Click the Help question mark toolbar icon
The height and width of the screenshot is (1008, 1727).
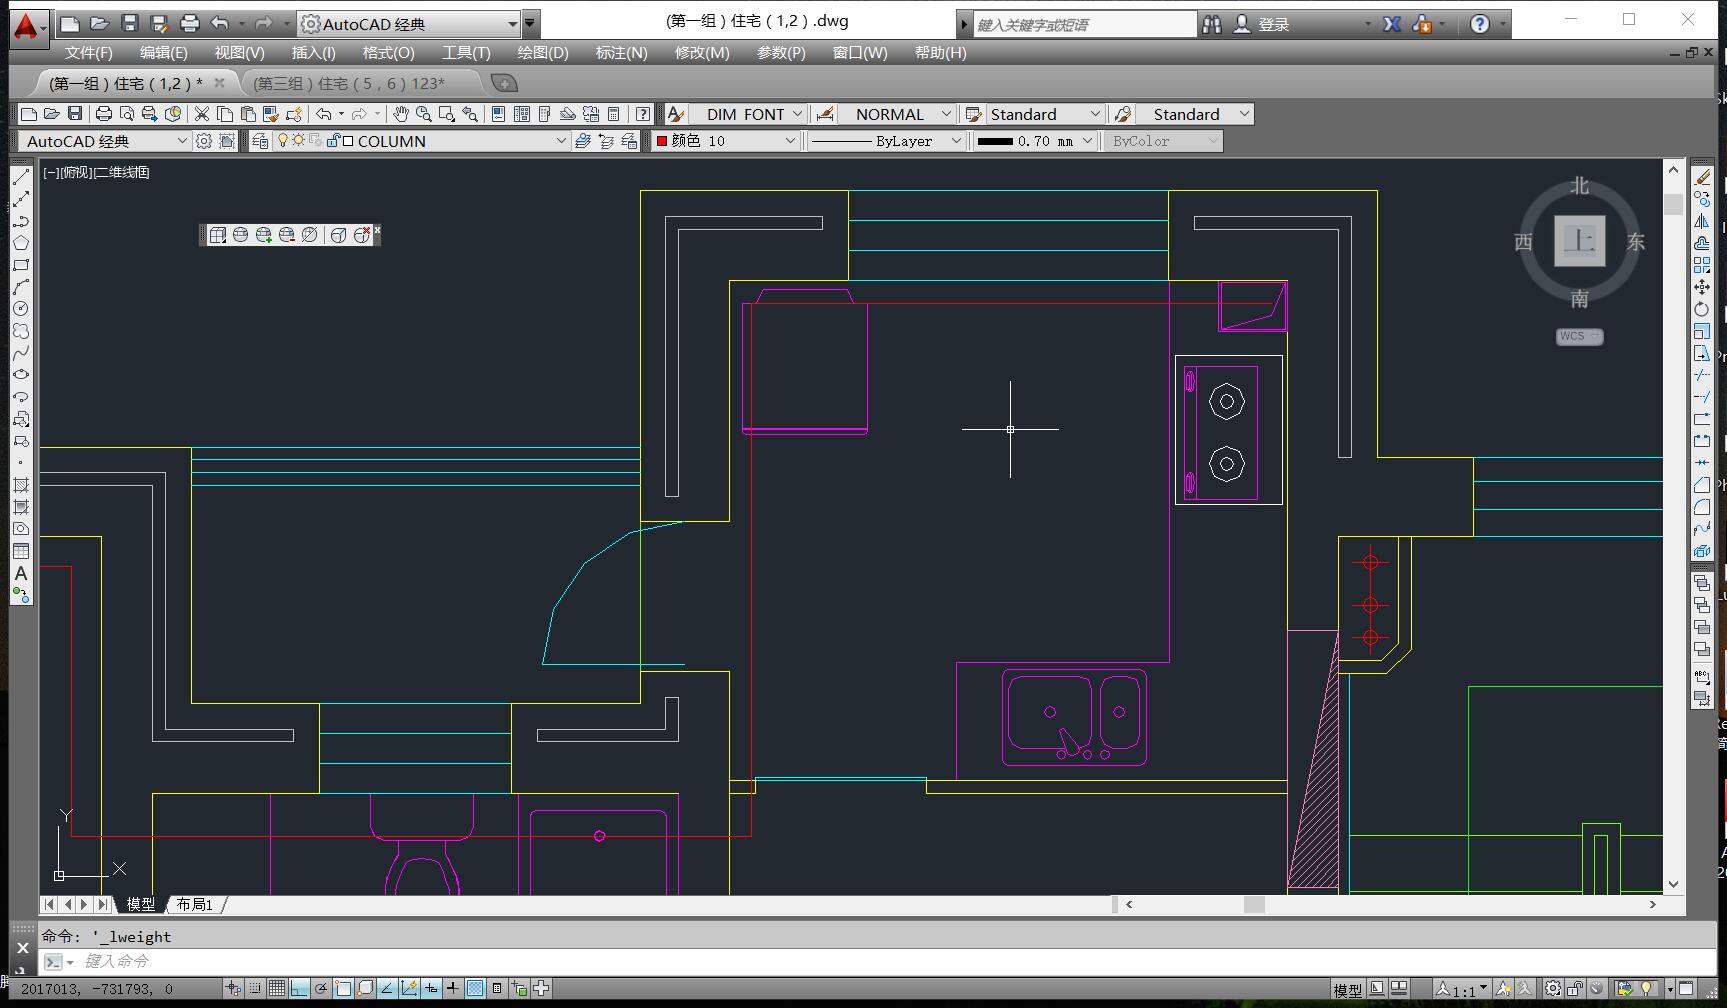click(x=643, y=114)
